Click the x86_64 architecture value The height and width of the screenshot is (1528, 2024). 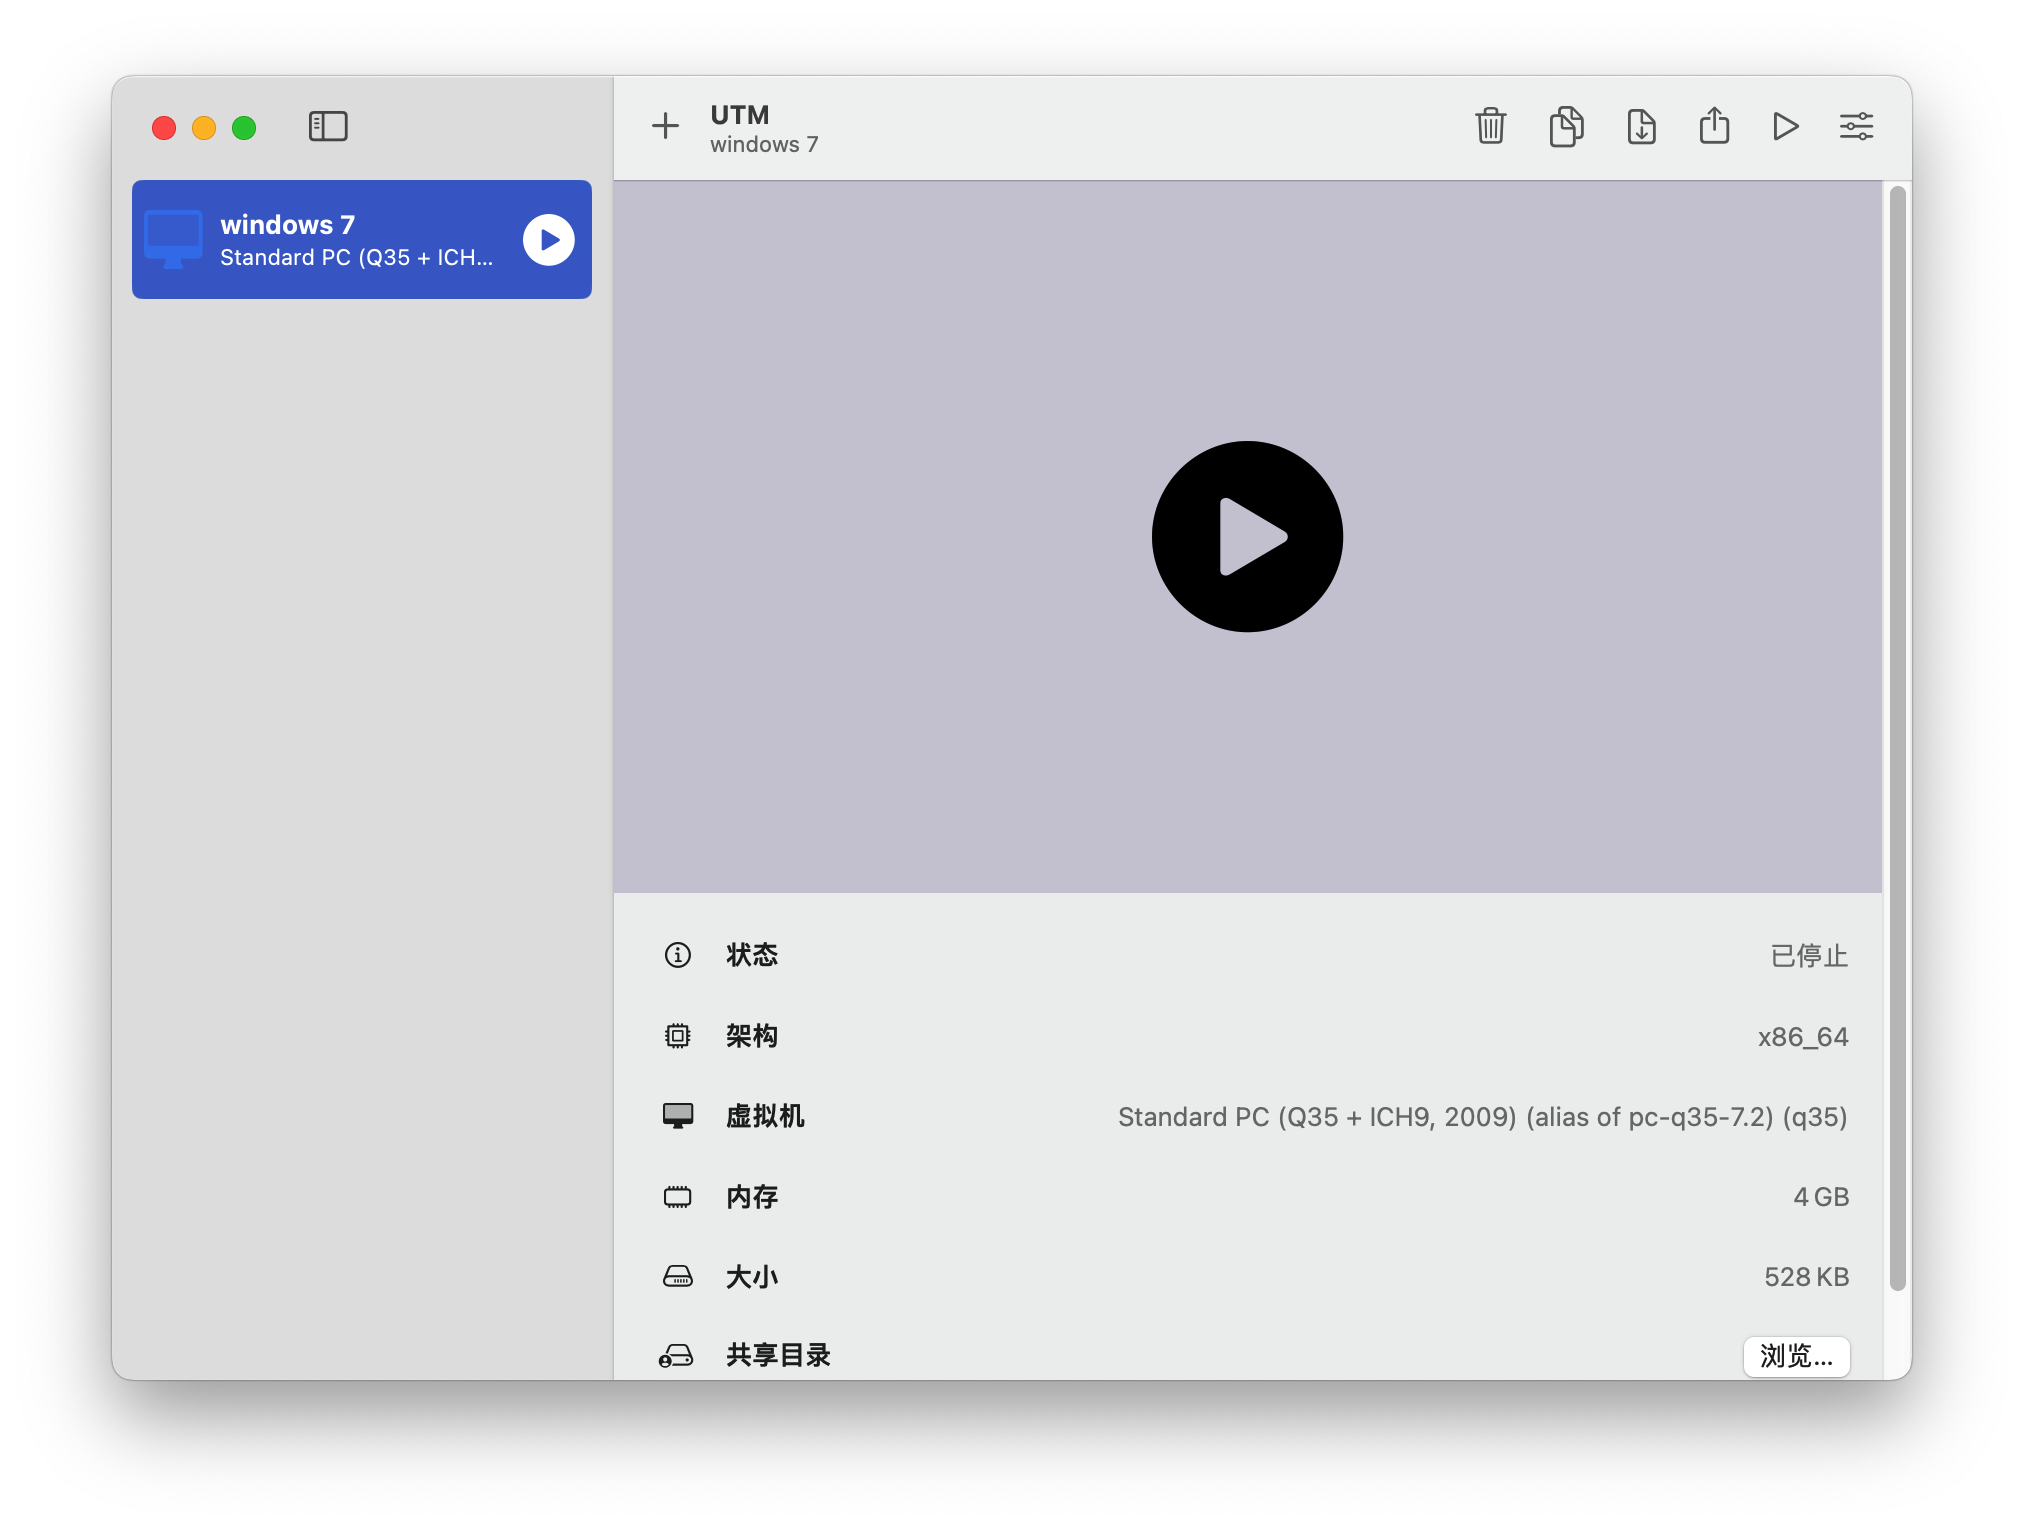pyautogui.click(x=1803, y=1036)
